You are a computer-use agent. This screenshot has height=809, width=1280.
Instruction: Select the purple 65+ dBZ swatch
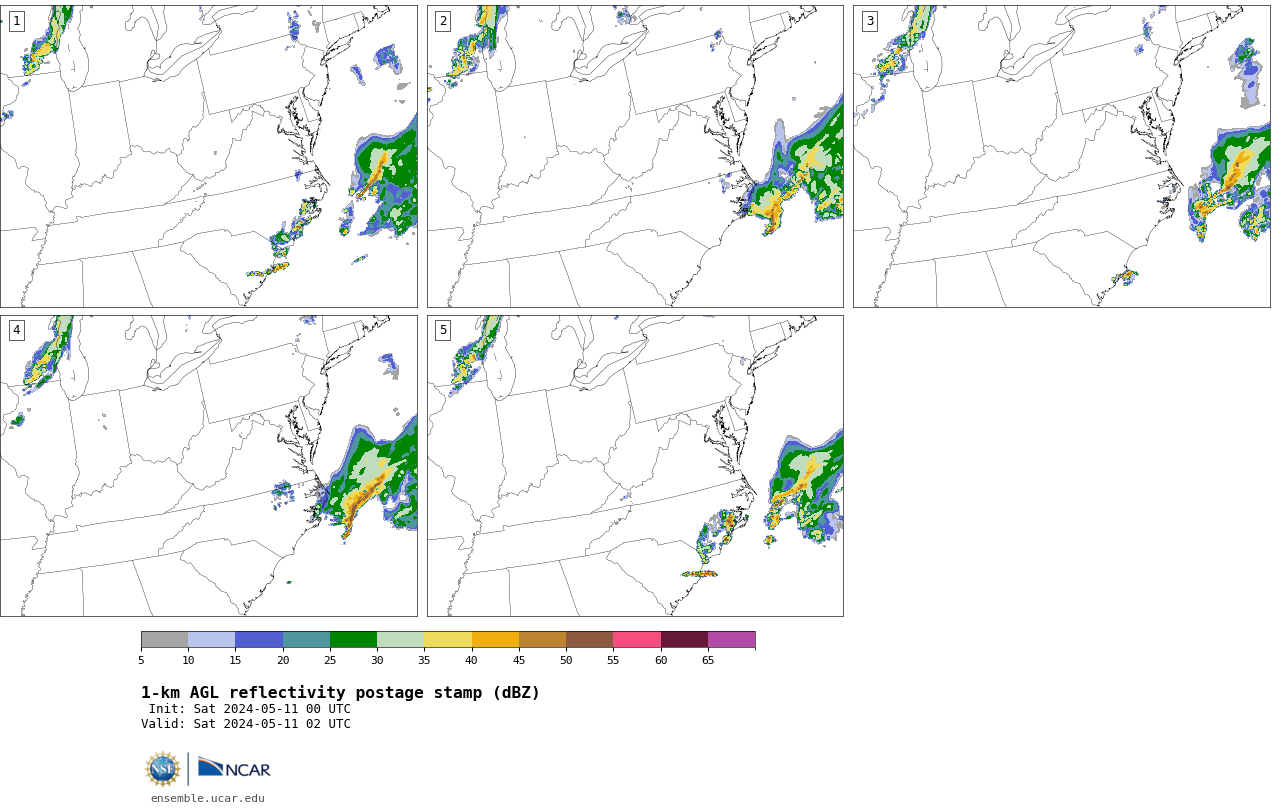pos(731,640)
